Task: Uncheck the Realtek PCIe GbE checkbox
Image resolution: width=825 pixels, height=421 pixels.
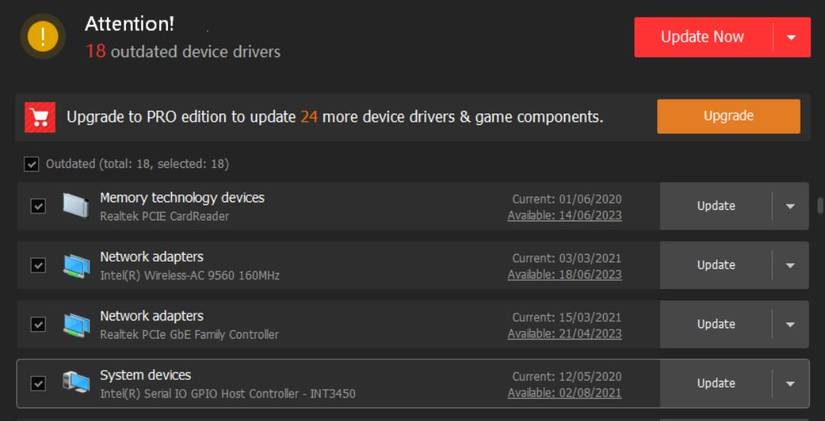Action: click(38, 324)
